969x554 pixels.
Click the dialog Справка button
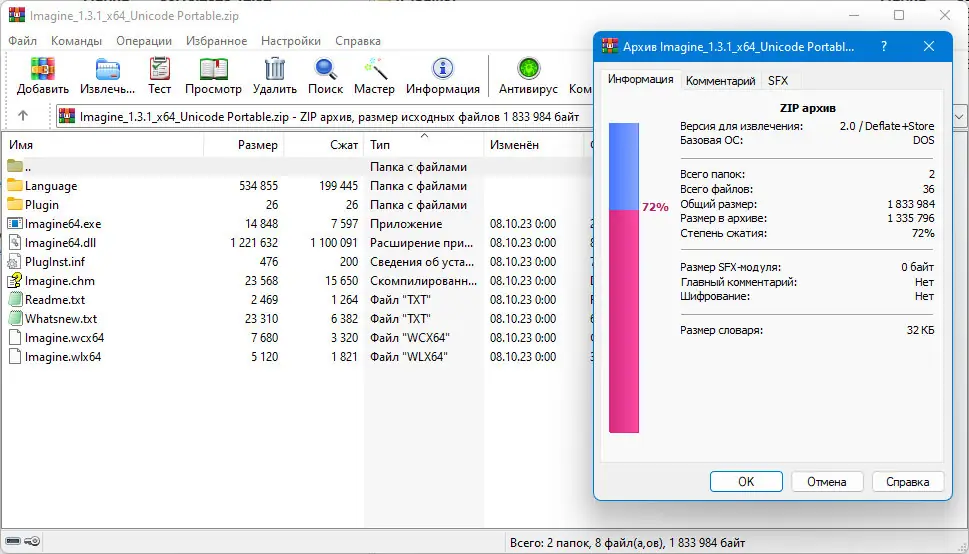coord(908,482)
